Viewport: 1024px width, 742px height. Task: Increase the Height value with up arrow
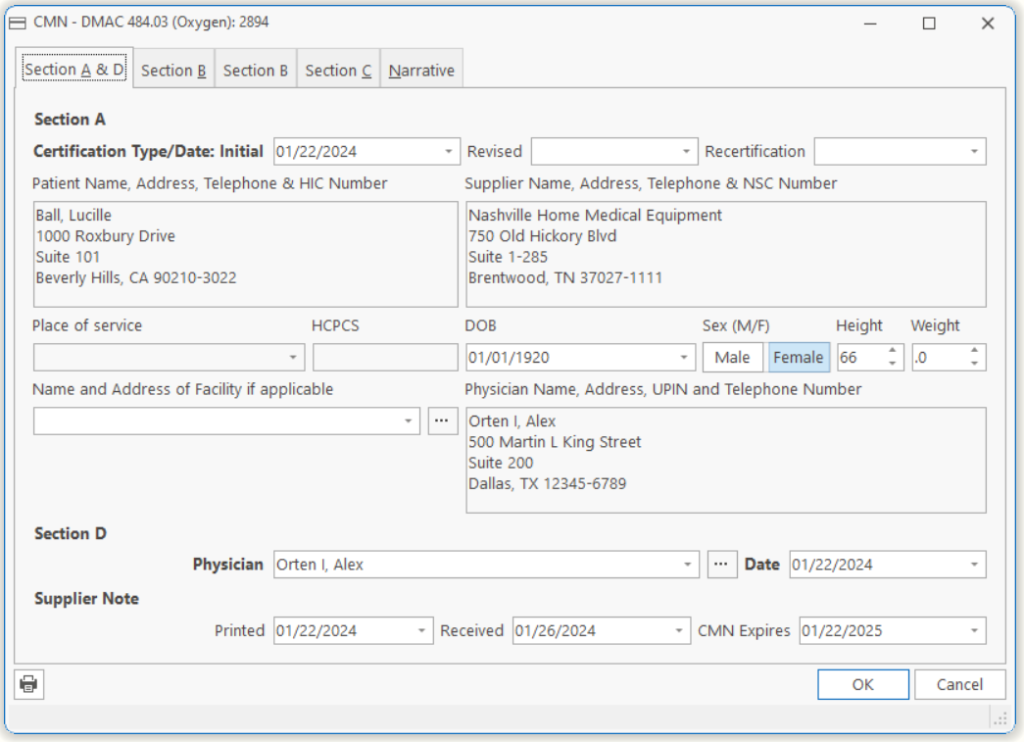point(893,351)
